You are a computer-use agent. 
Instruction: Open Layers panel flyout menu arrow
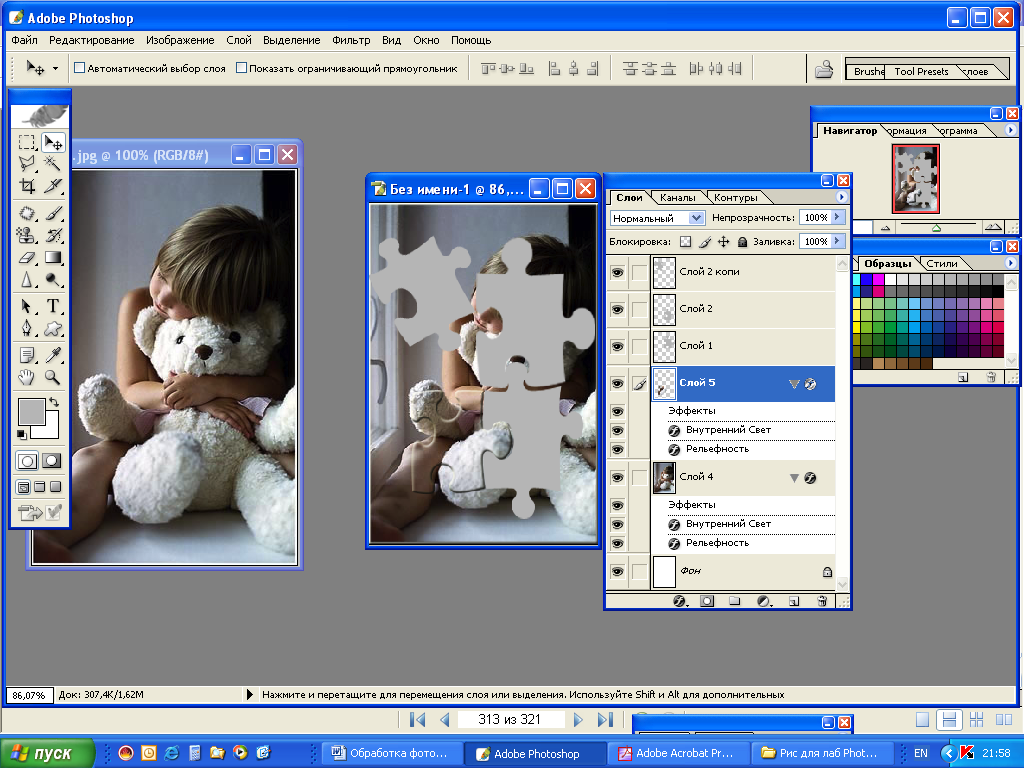(841, 197)
